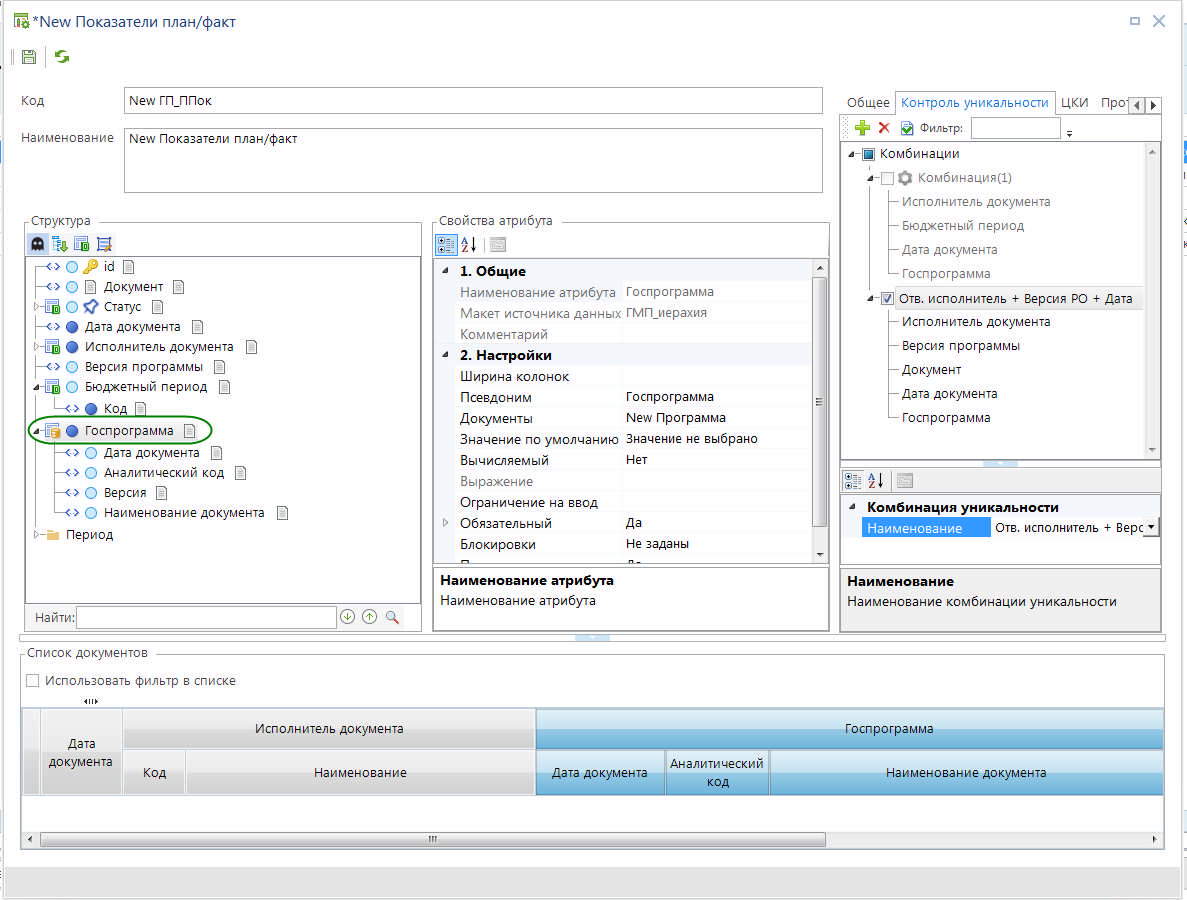This screenshot has width=1187, height=900.
Task: Click the green refresh arrows icon
Action: 62,57
